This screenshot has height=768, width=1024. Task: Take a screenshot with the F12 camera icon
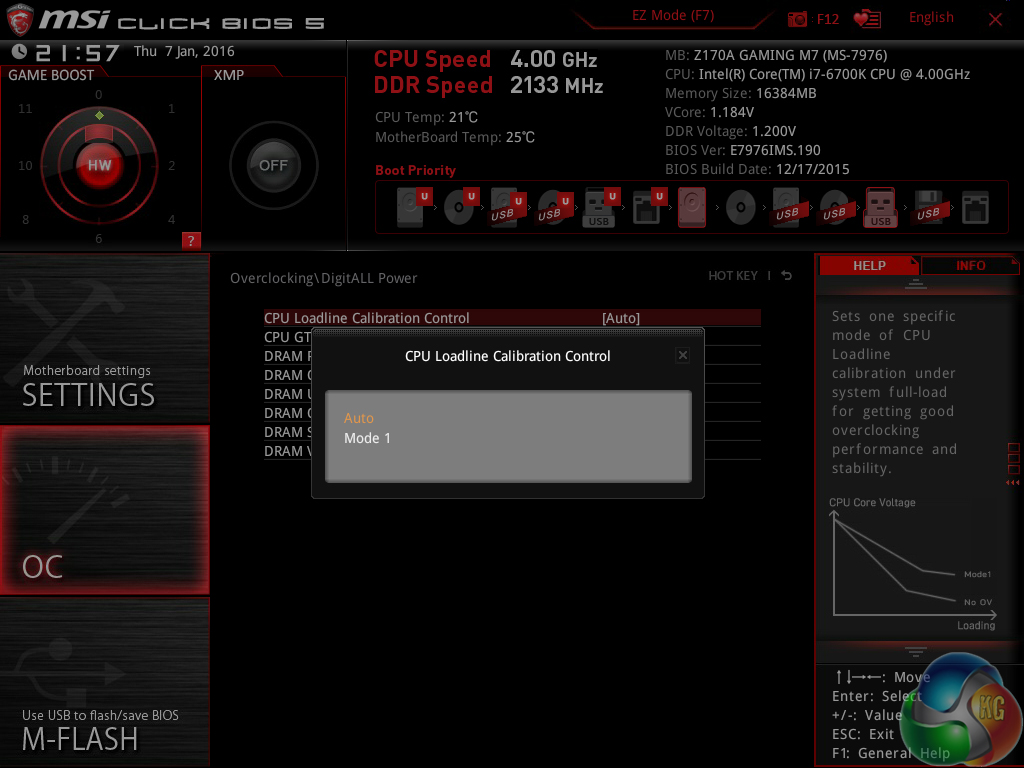pyautogui.click(x=797, y=19)
